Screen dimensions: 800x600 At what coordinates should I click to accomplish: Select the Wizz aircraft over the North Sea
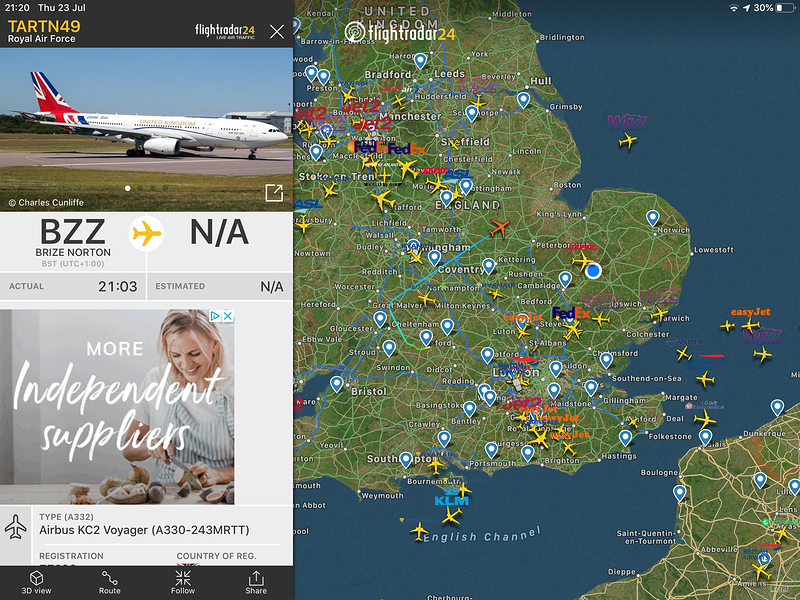point(628,139)
